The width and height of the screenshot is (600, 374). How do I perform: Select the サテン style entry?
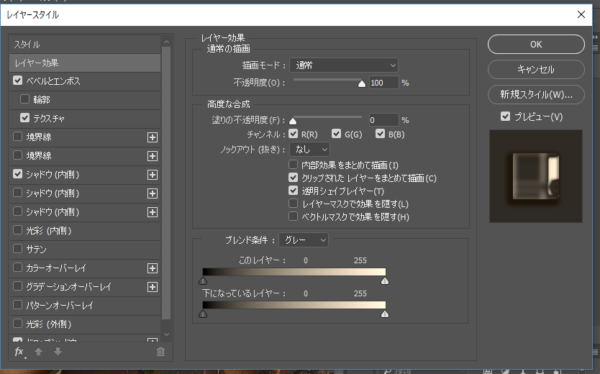pos(85,249)
